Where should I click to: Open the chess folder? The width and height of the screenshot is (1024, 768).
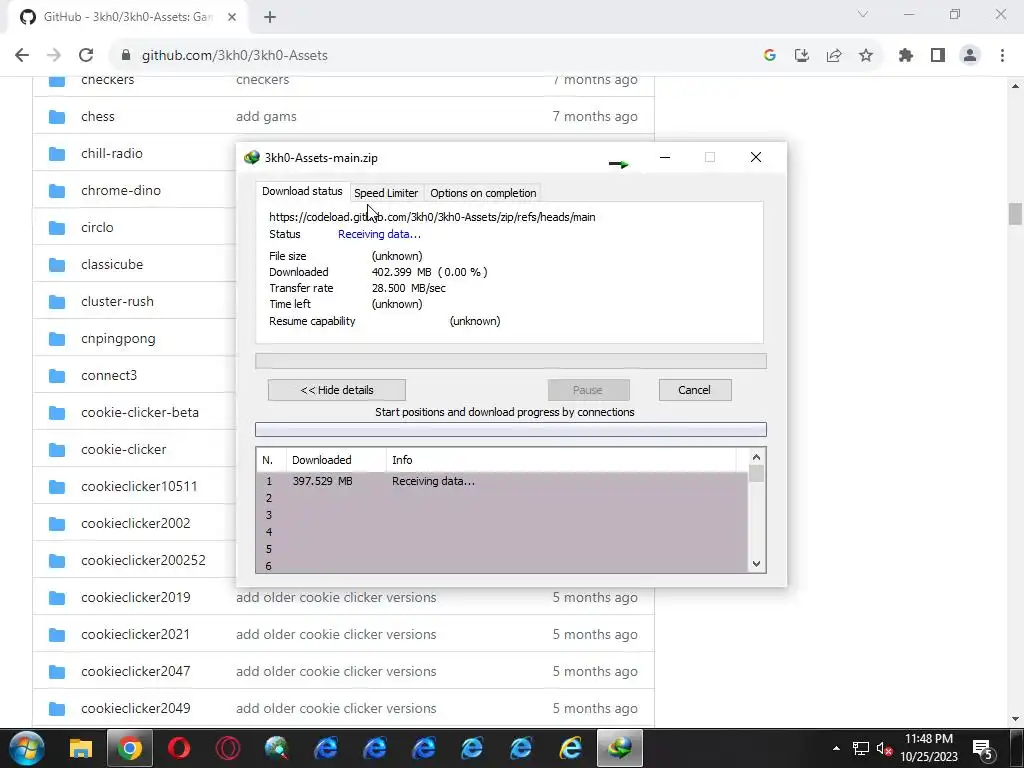(x=98, y=116)
